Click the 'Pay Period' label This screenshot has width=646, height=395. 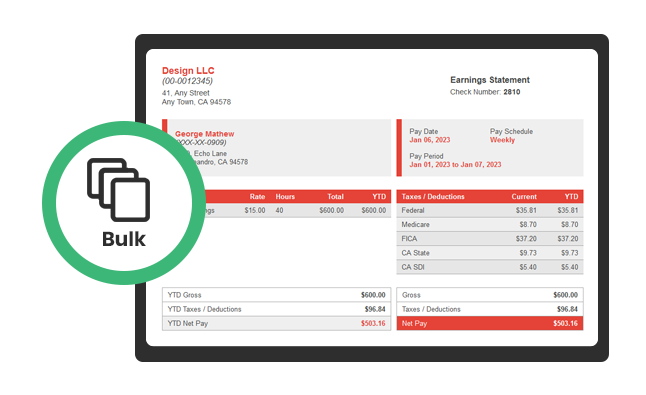point(426,156)
